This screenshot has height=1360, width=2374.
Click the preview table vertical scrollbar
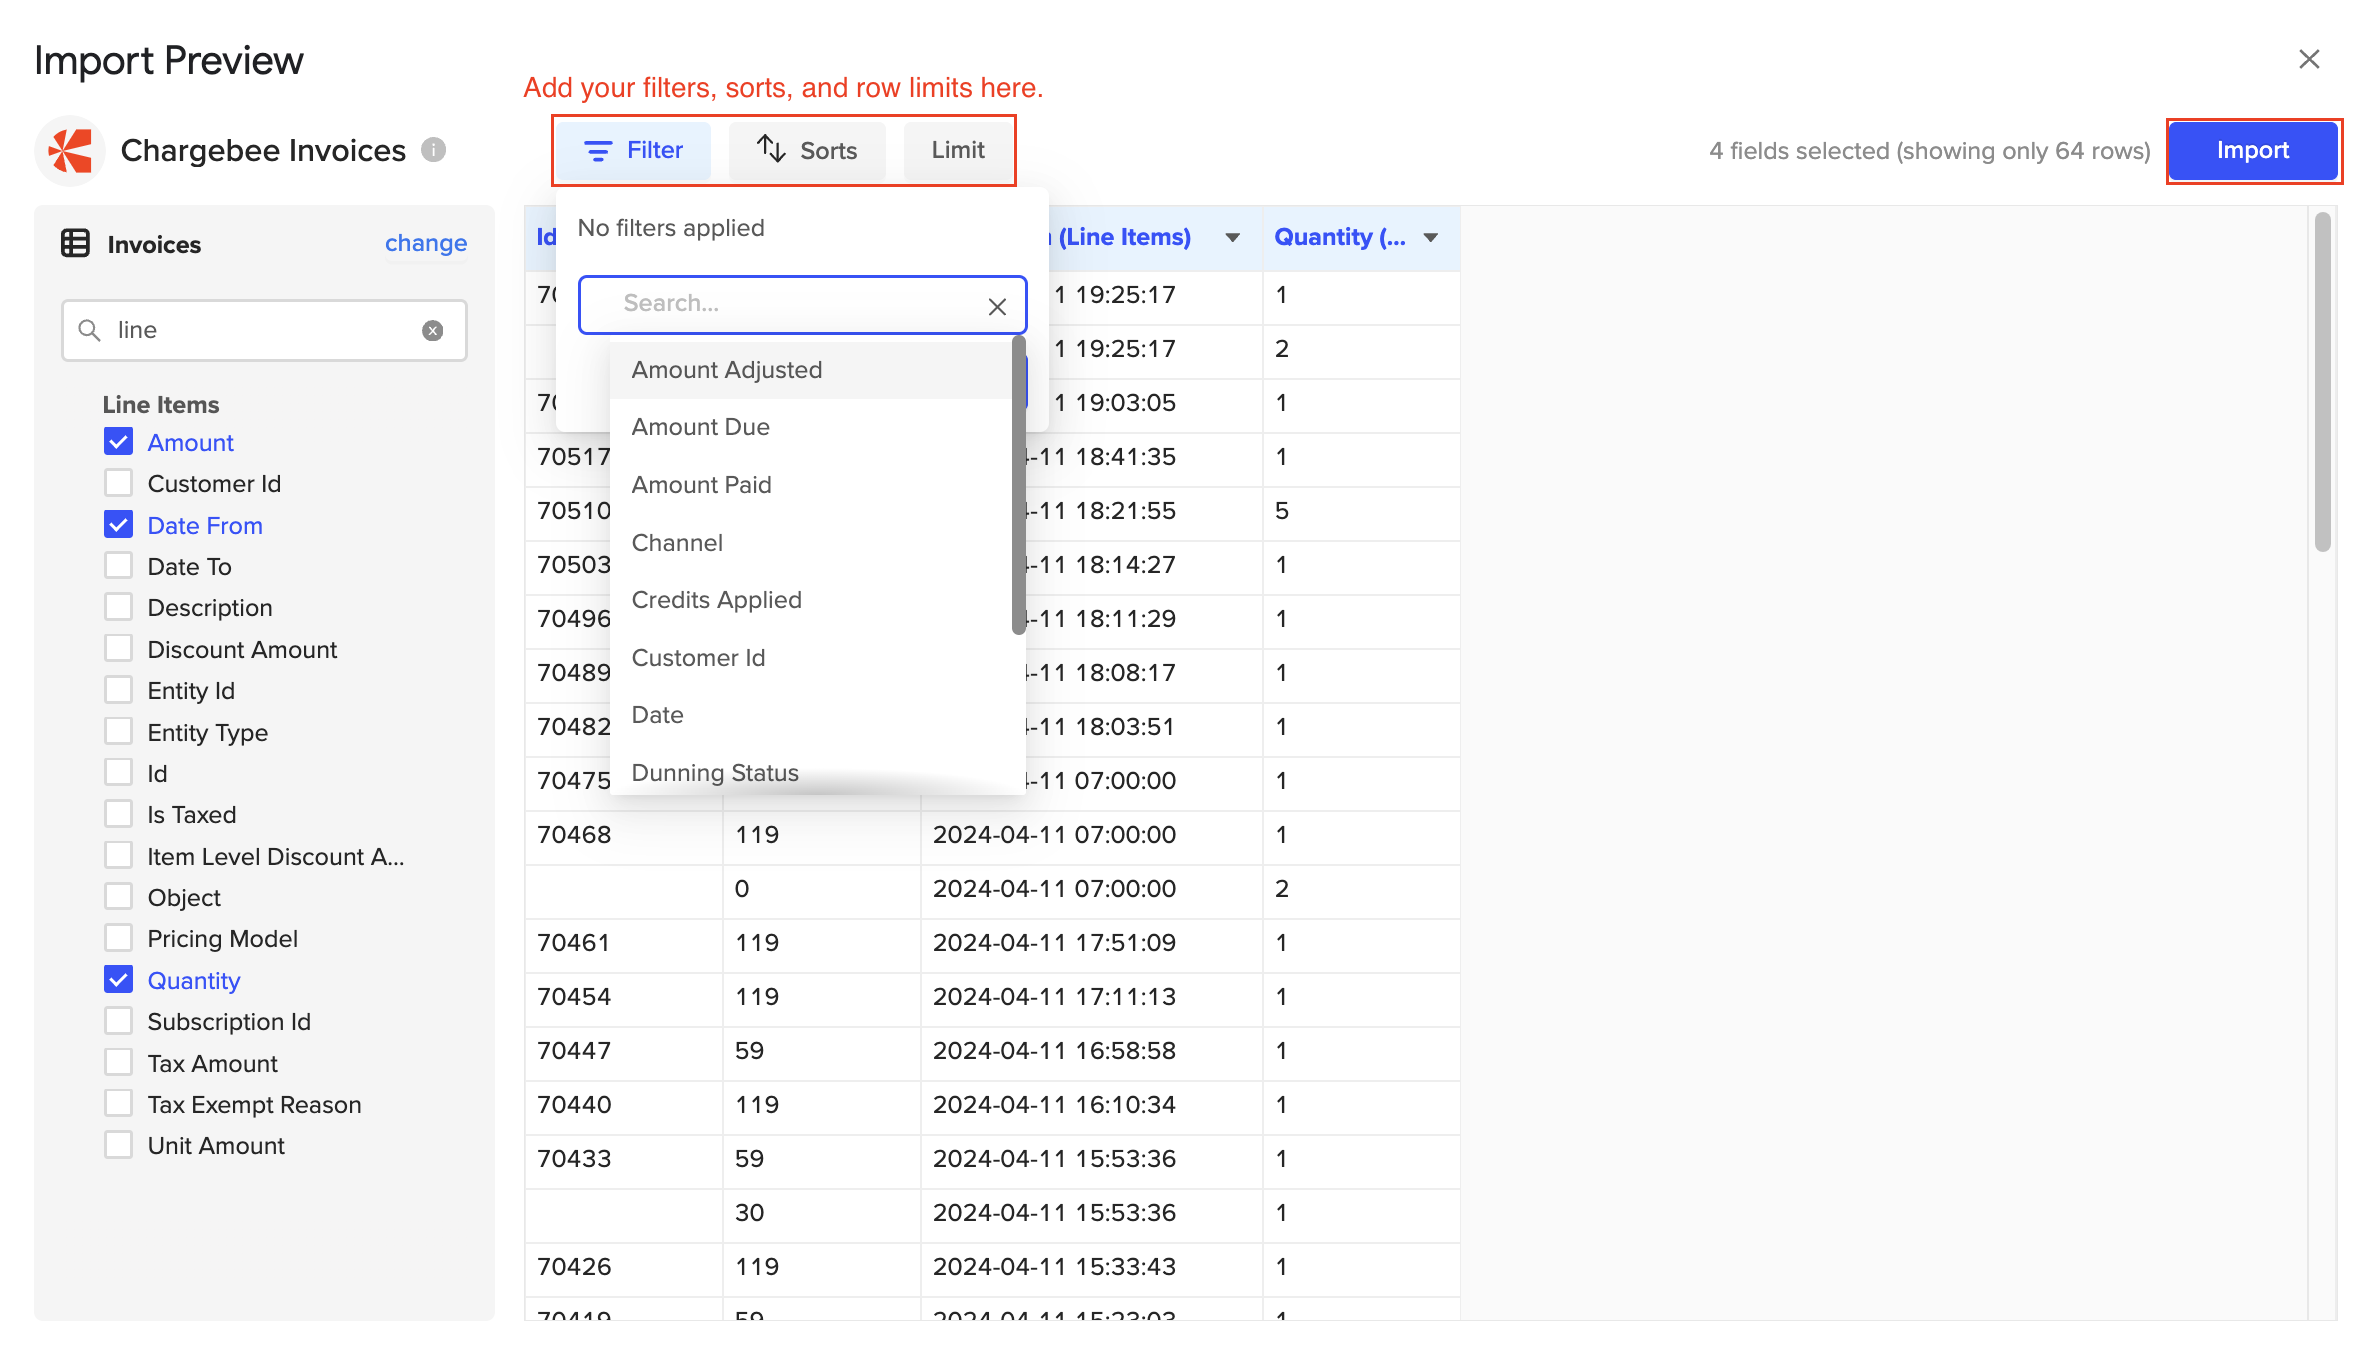tap(2322, 382)
